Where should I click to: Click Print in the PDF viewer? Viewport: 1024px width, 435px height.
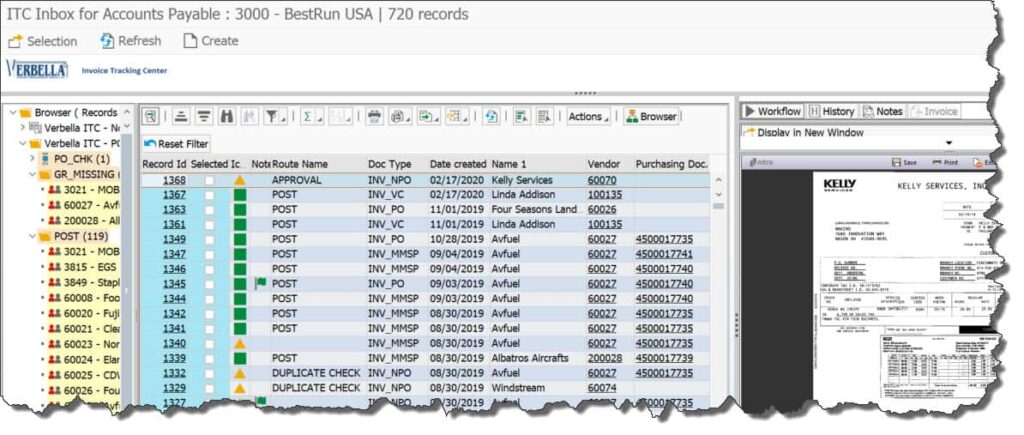pos(946,162)
